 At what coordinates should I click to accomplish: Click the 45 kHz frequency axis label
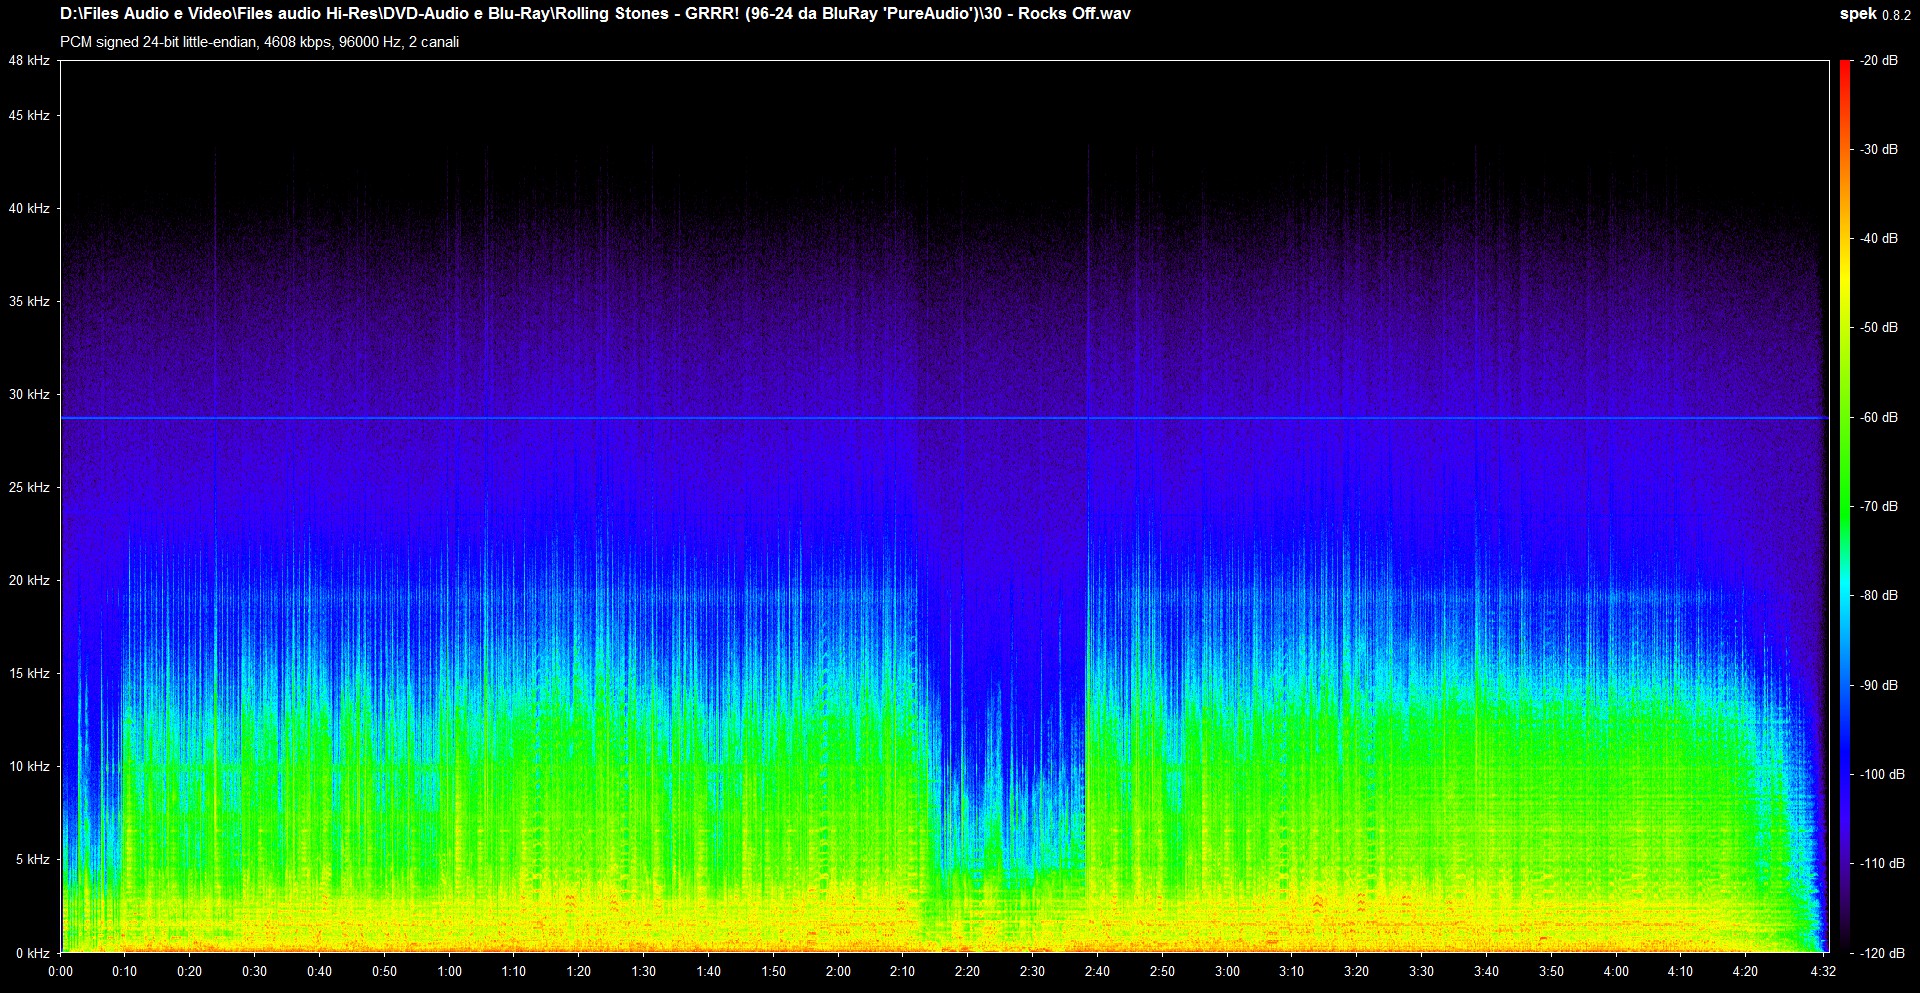tap(28, 116)
